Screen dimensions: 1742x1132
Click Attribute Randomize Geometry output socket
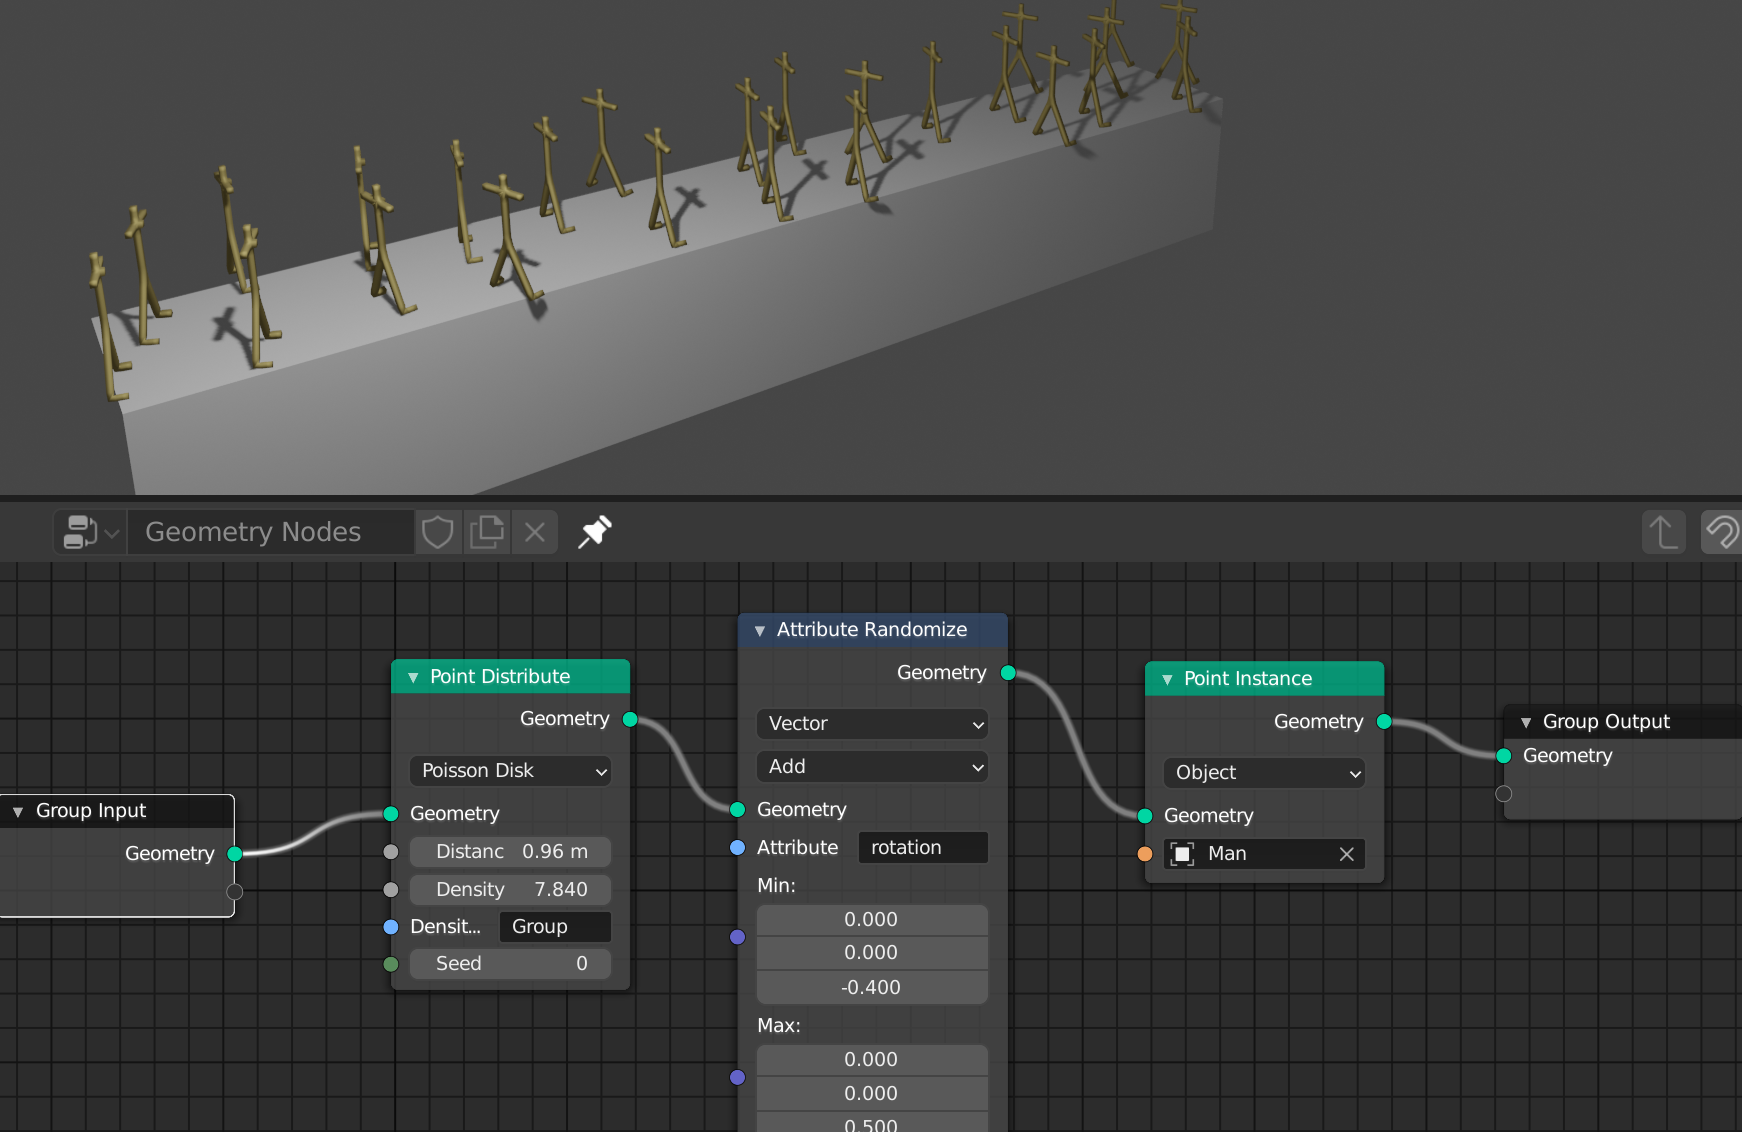pyautogui.click(x=1008, y=673)
